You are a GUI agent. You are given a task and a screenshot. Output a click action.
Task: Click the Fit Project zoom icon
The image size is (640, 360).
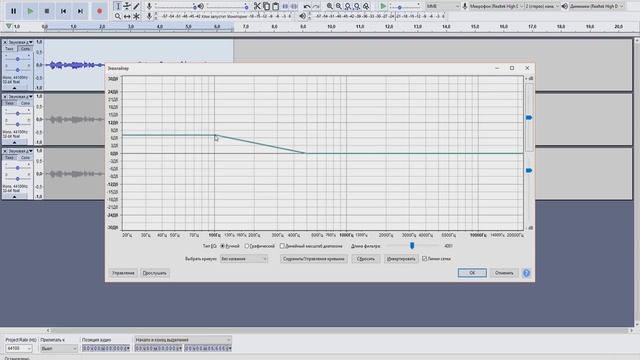tap(357, 6)
